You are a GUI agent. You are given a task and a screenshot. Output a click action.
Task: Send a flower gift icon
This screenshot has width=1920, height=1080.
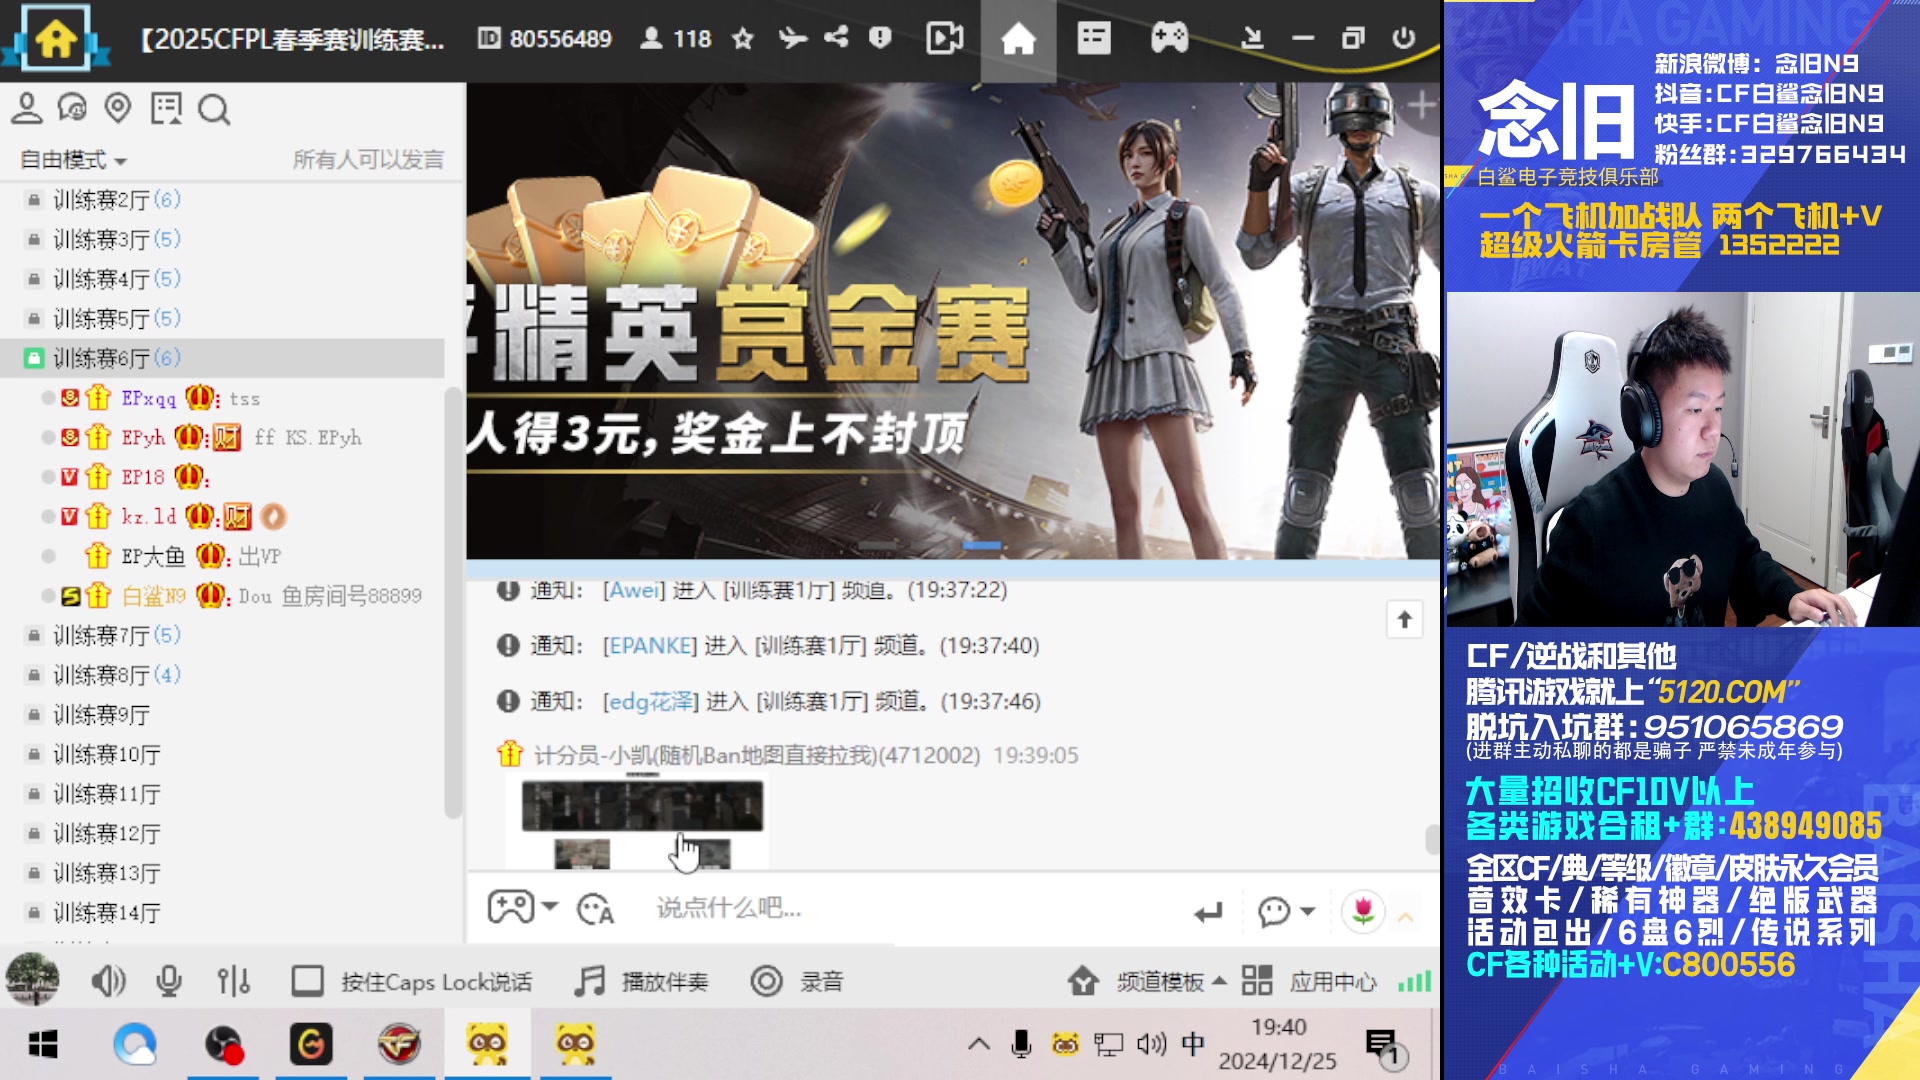tap(1362, 911)
